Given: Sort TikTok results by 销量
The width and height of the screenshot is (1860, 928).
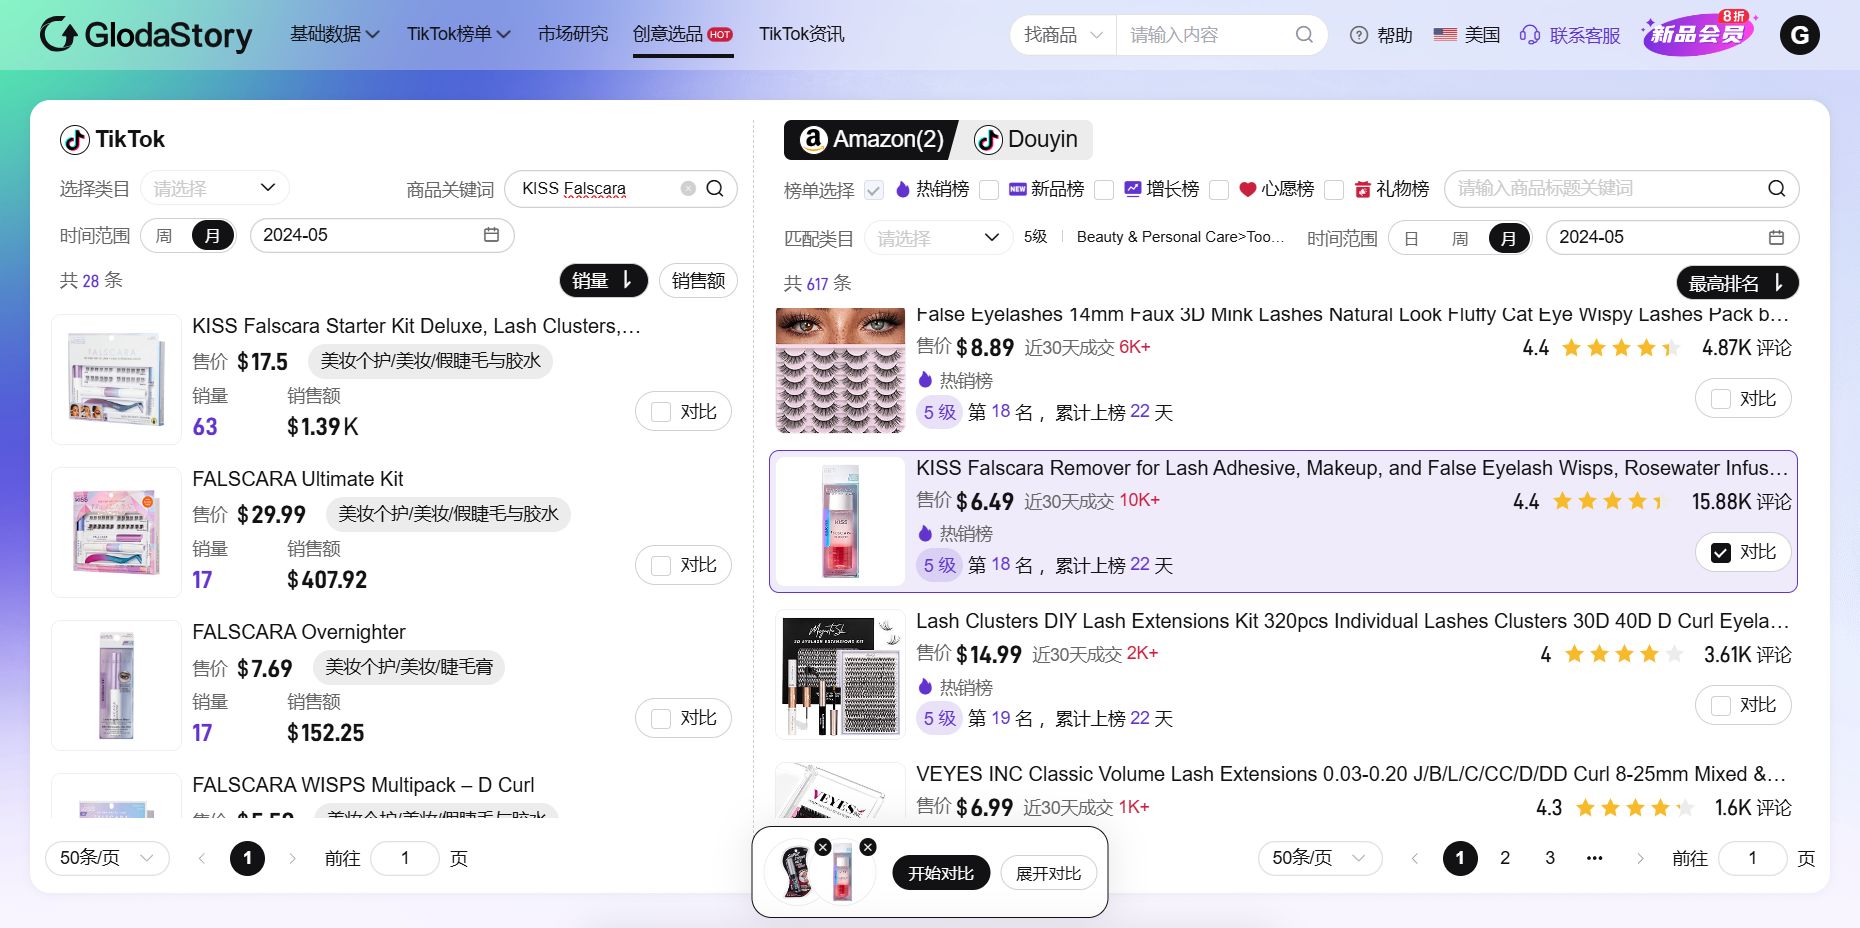Looking at the screenshot, I should pos(603,281).
